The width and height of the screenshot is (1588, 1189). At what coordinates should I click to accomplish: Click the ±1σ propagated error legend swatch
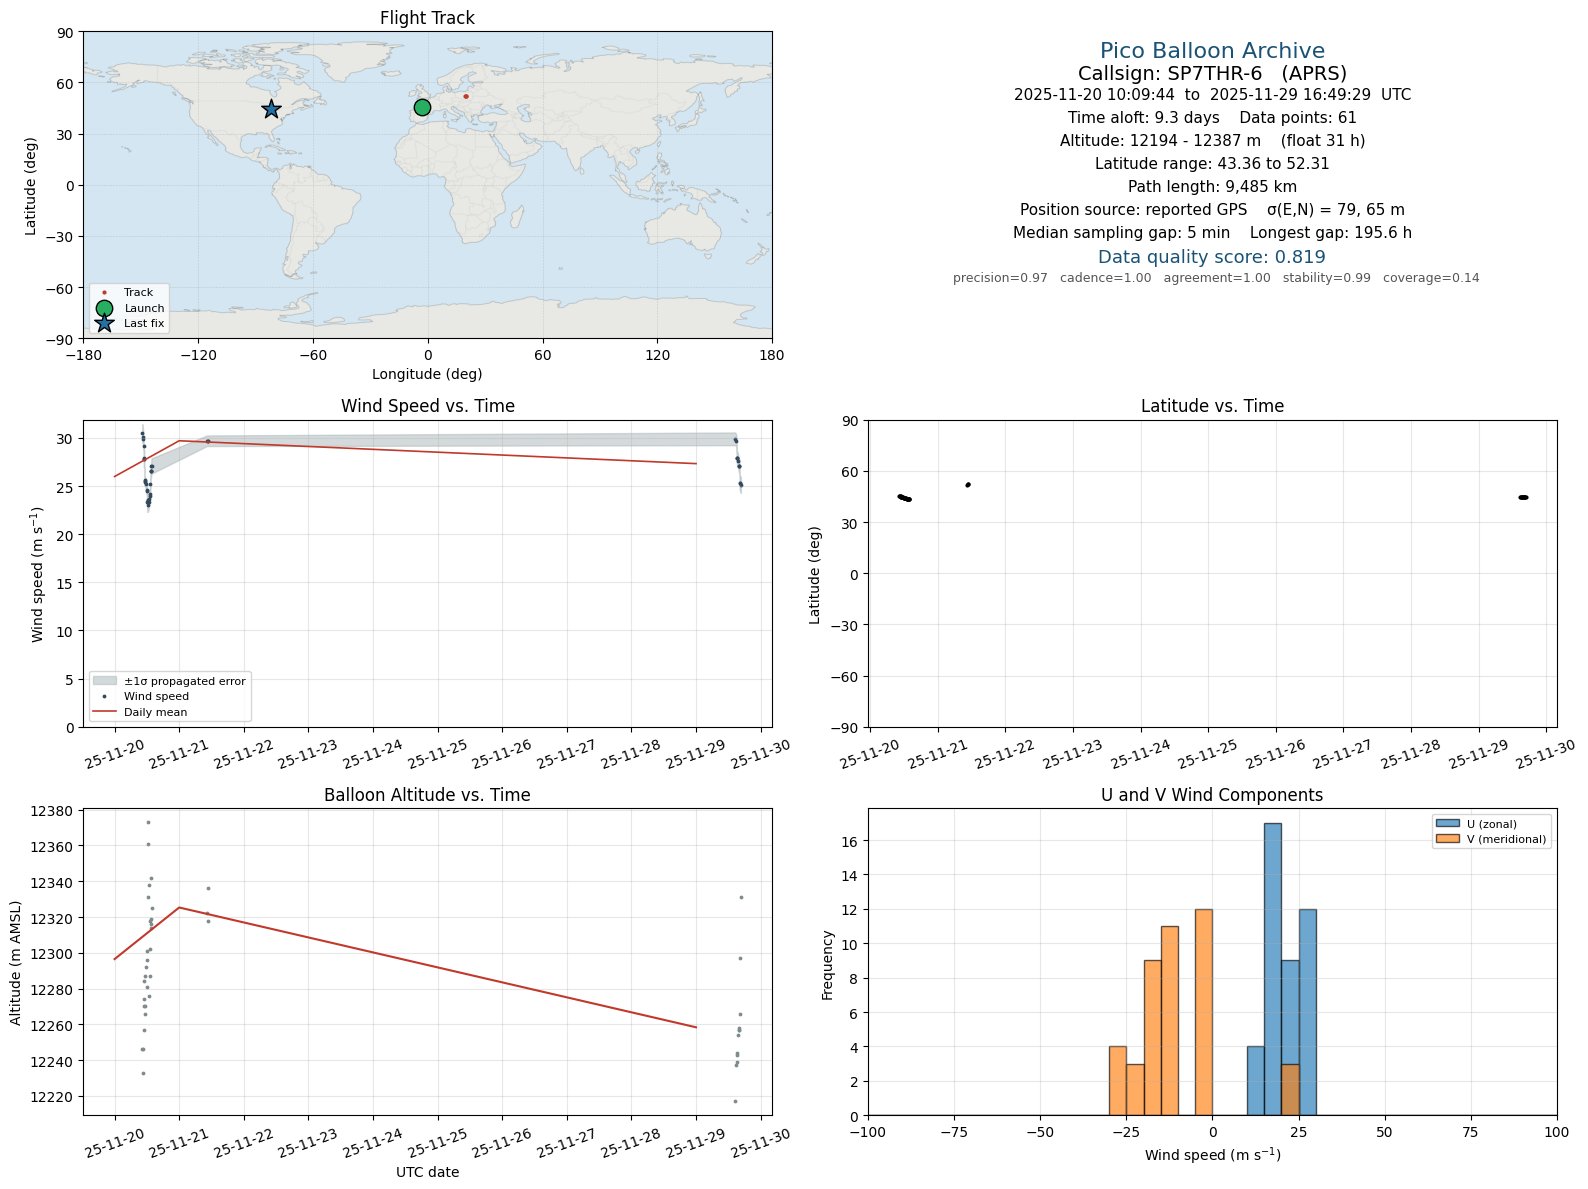coord(104,681)
